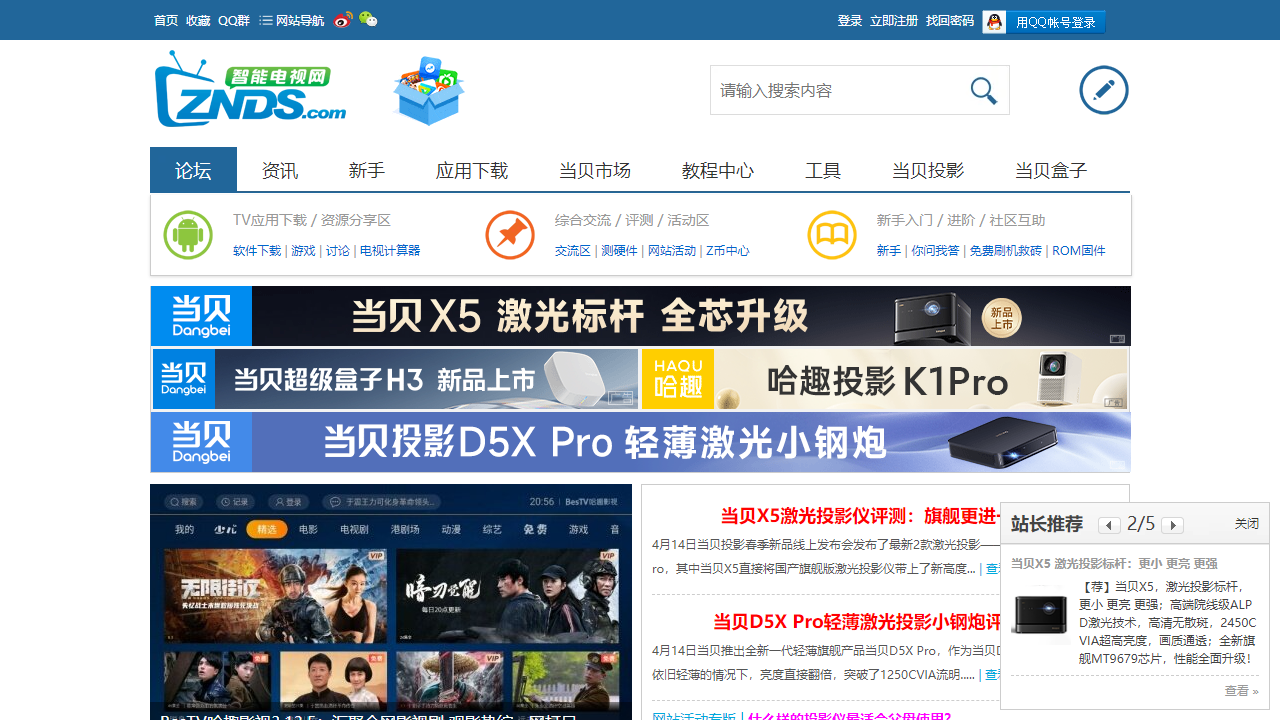
Task: Click the 哈趣投影 K1Pro banner
Action: pos(885,379)
